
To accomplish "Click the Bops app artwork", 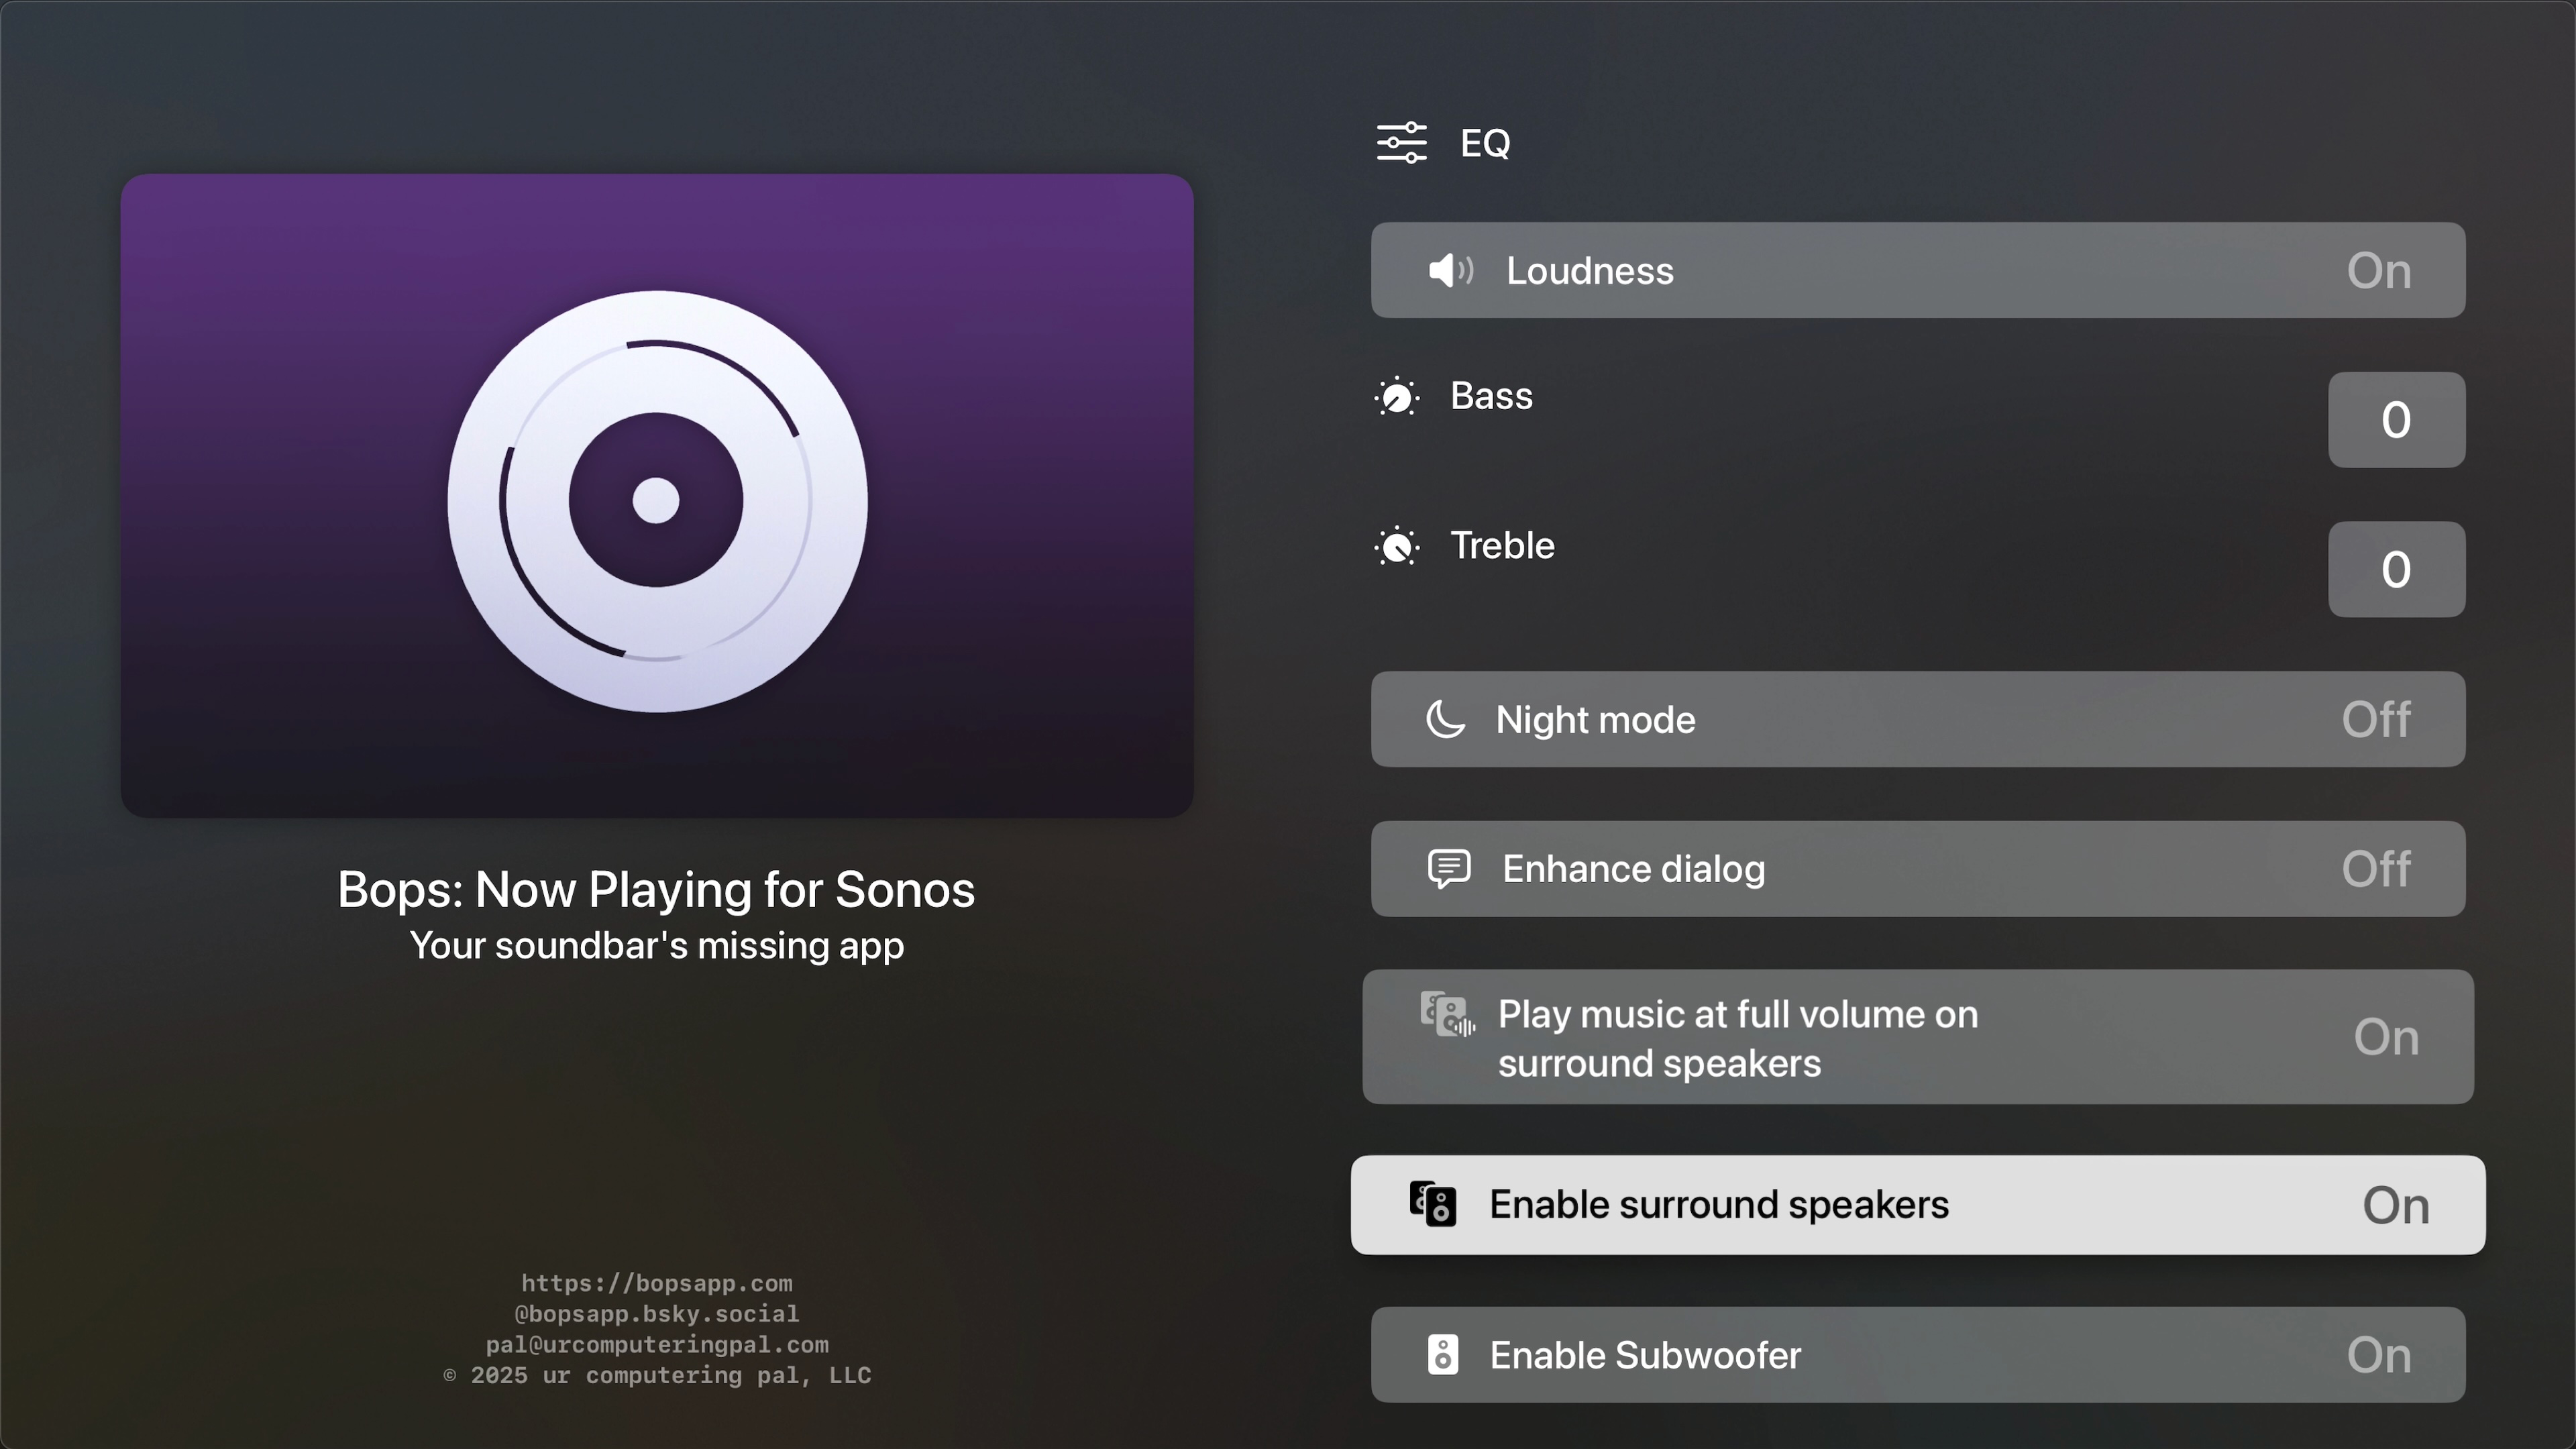I will coord(657,496).
